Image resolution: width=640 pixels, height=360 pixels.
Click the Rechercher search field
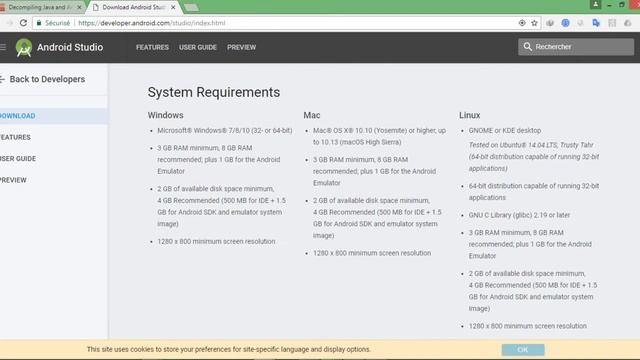click(576, 47)
